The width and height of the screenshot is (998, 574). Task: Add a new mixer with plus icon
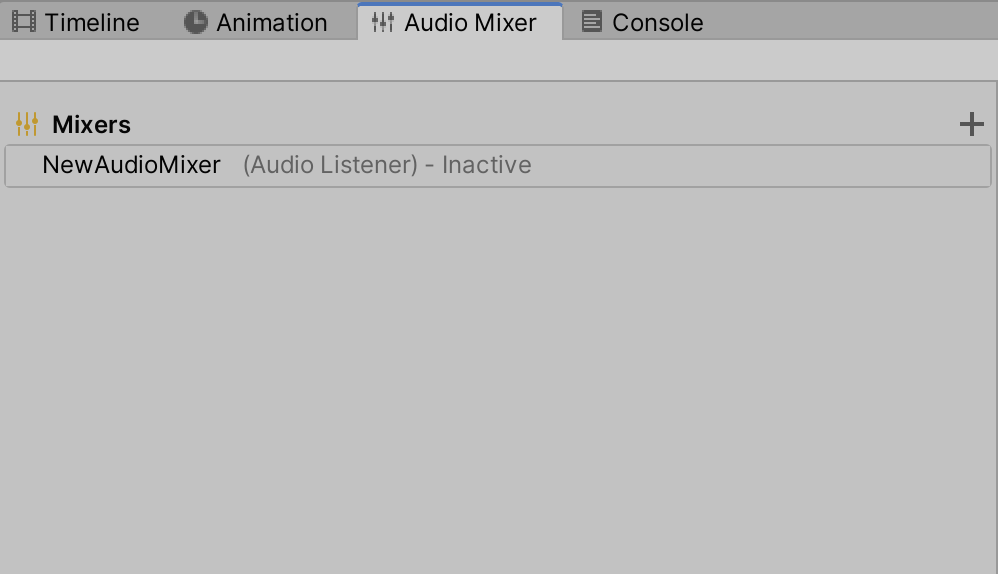coord(971,124)
